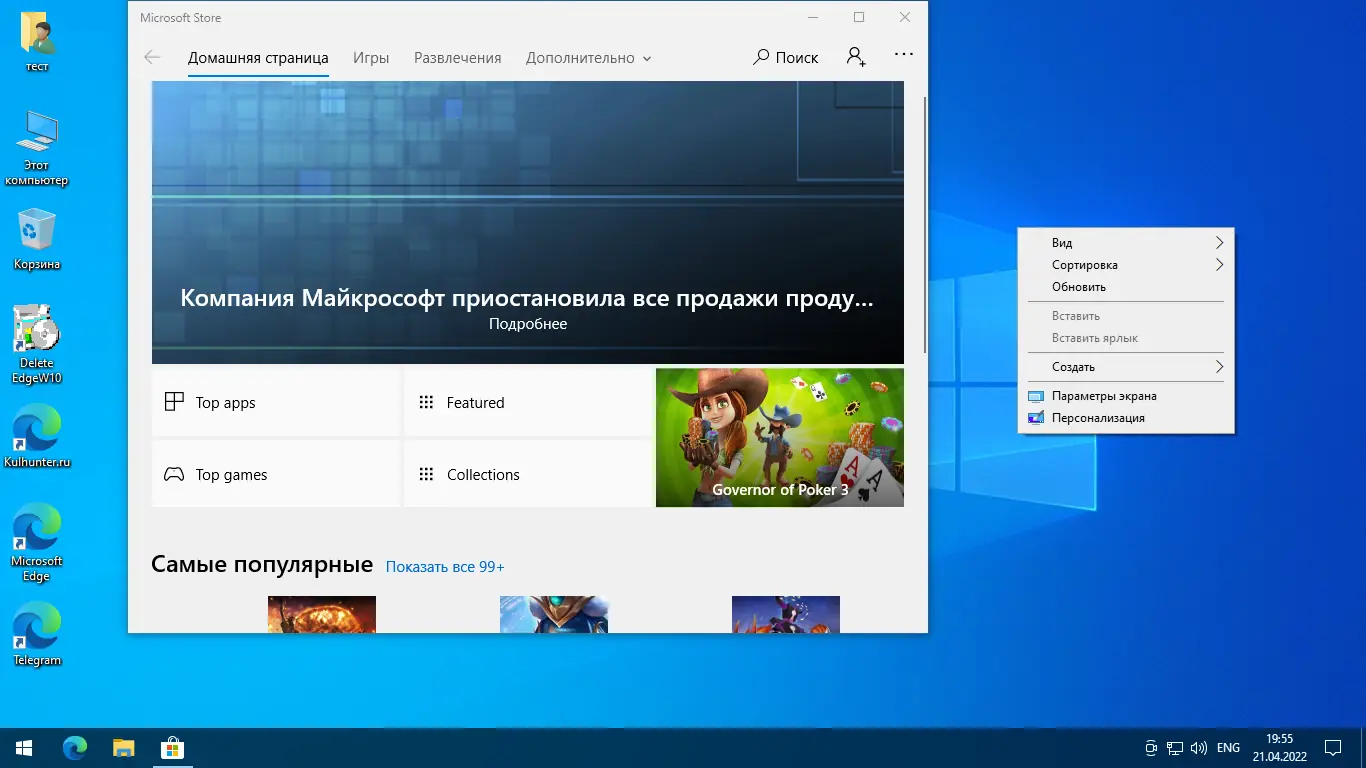
Task: Open the Top apps tile
Action: [276, 402]
